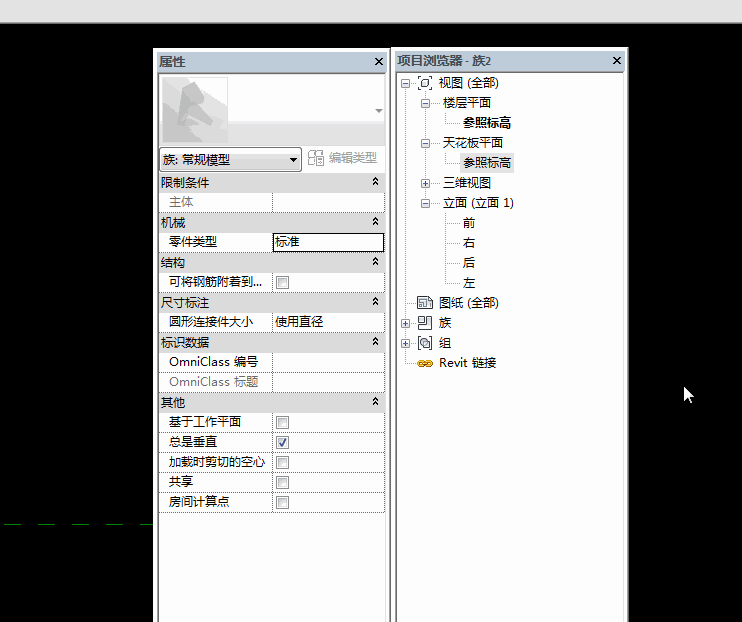The height and width of the screenshot is (622, 742).
Task: Click the Revit 链接 link icon
Action: point(425,363)
